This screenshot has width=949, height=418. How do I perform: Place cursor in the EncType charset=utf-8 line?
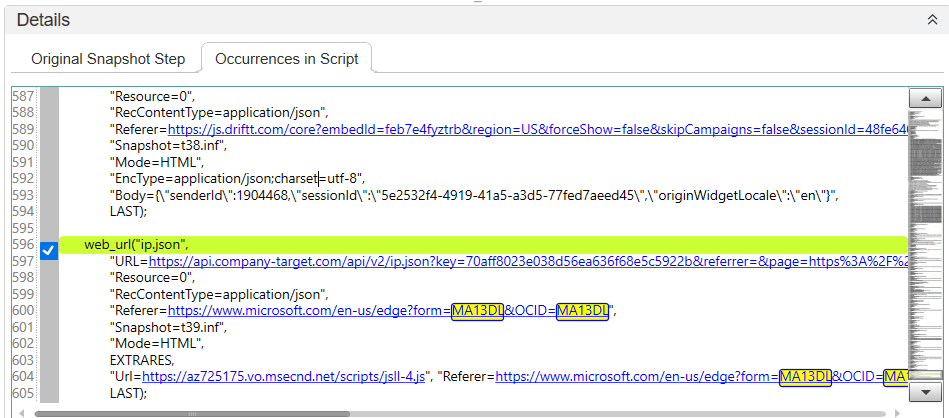tap(237, 179)
